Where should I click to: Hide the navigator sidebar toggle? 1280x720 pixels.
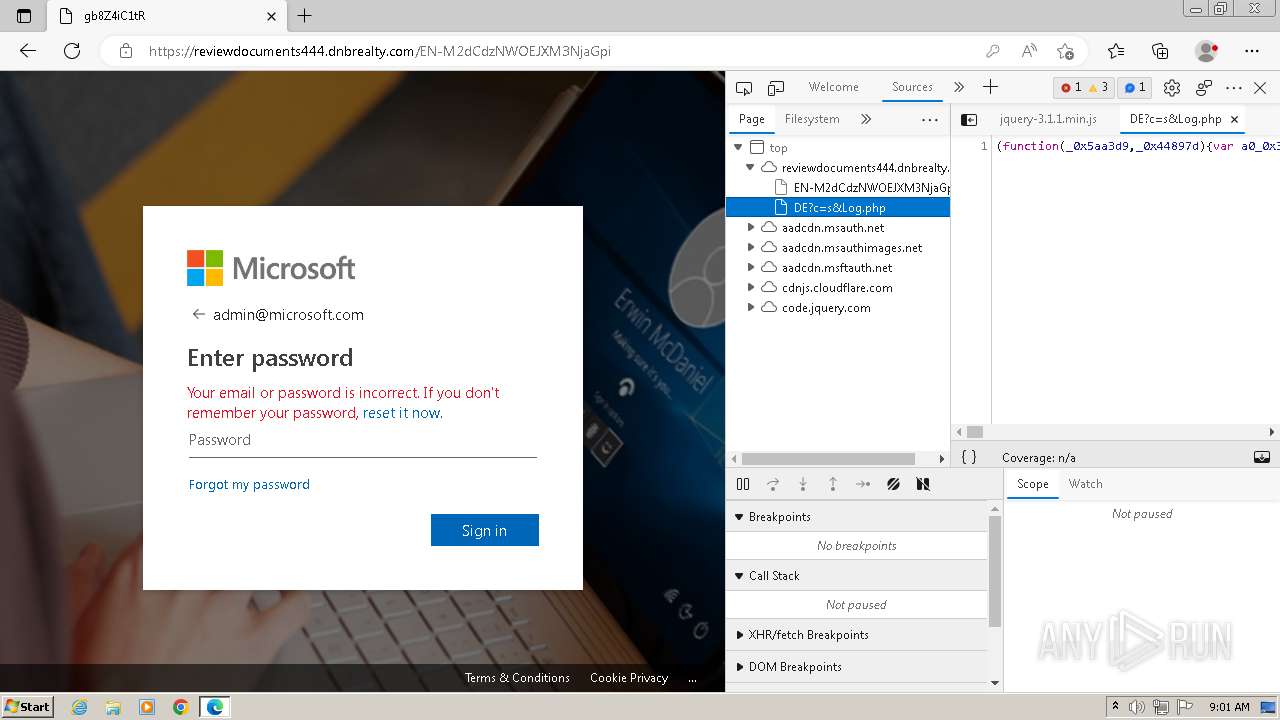[x=969, y=119]
